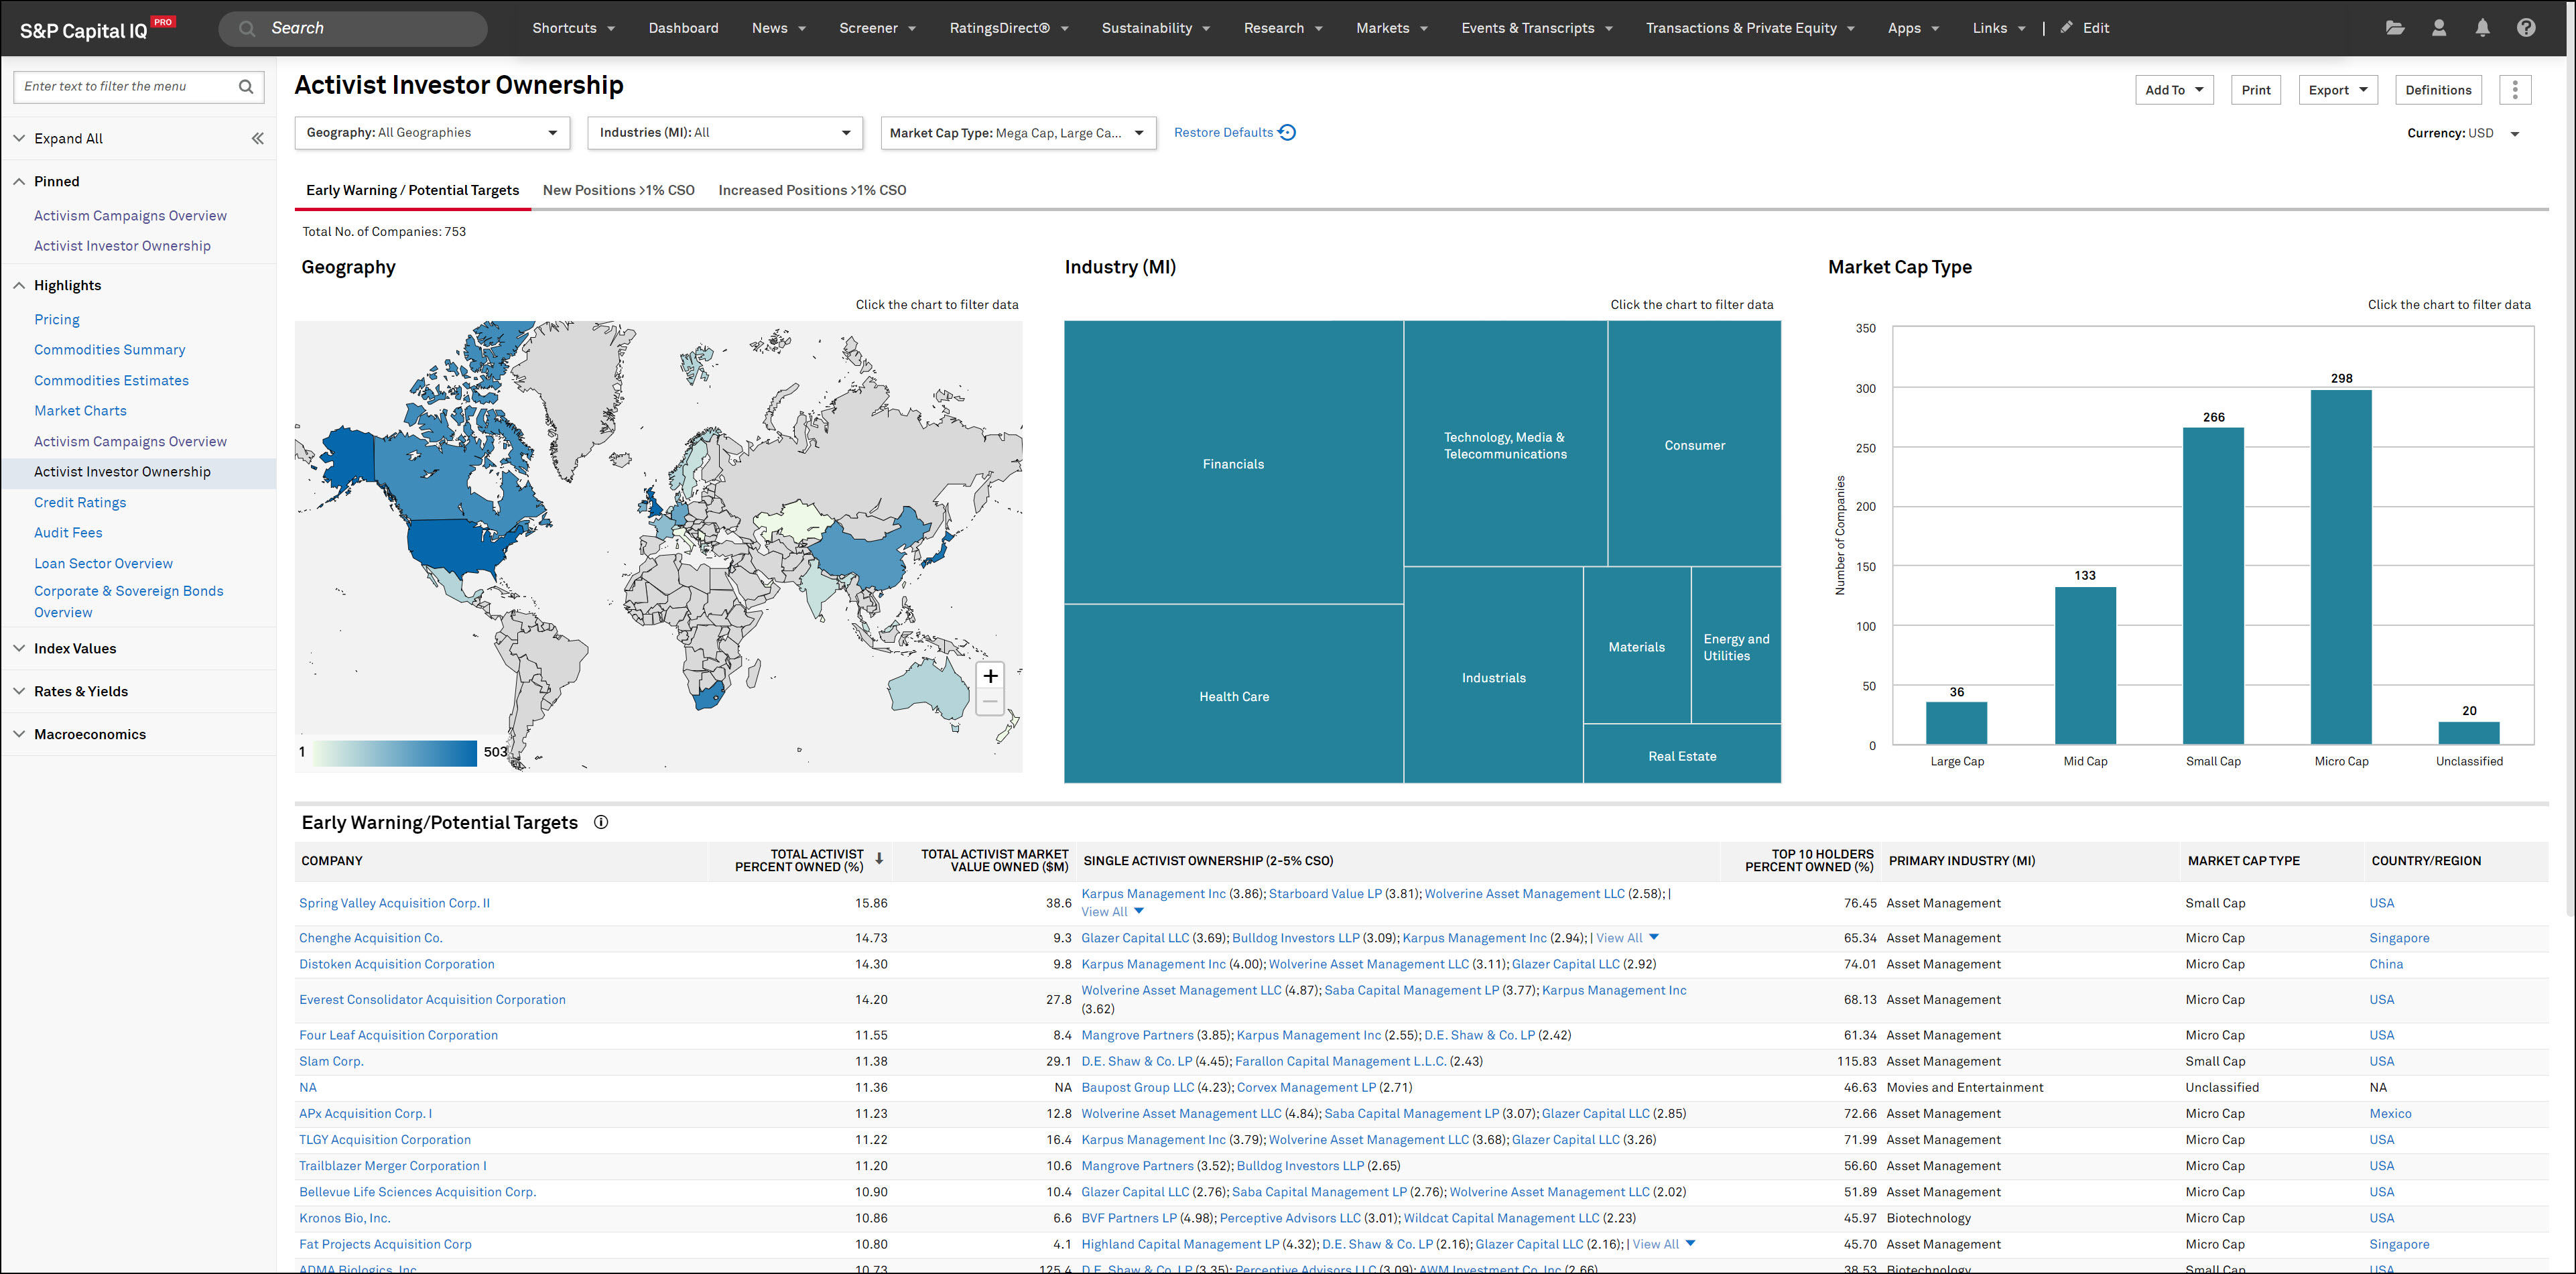Open the notifications bell
2576x1274 pixels.
pyautogui.click(x=2482, y=28)
